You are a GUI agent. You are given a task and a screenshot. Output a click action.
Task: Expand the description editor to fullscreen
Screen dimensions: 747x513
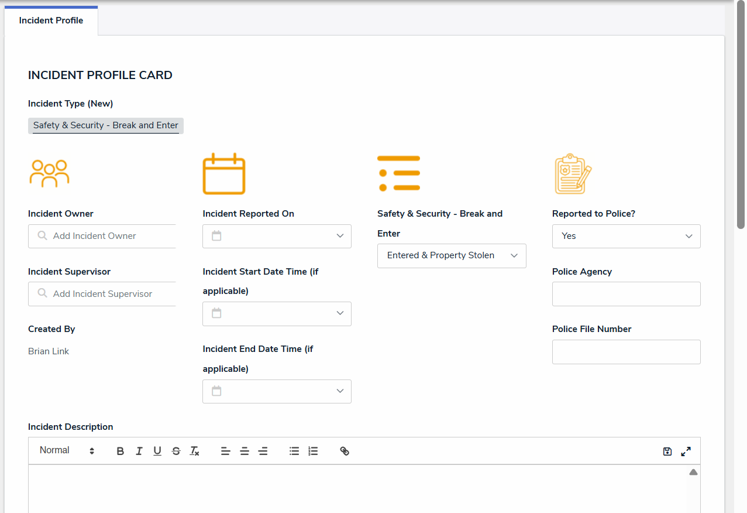click(686, 451)
